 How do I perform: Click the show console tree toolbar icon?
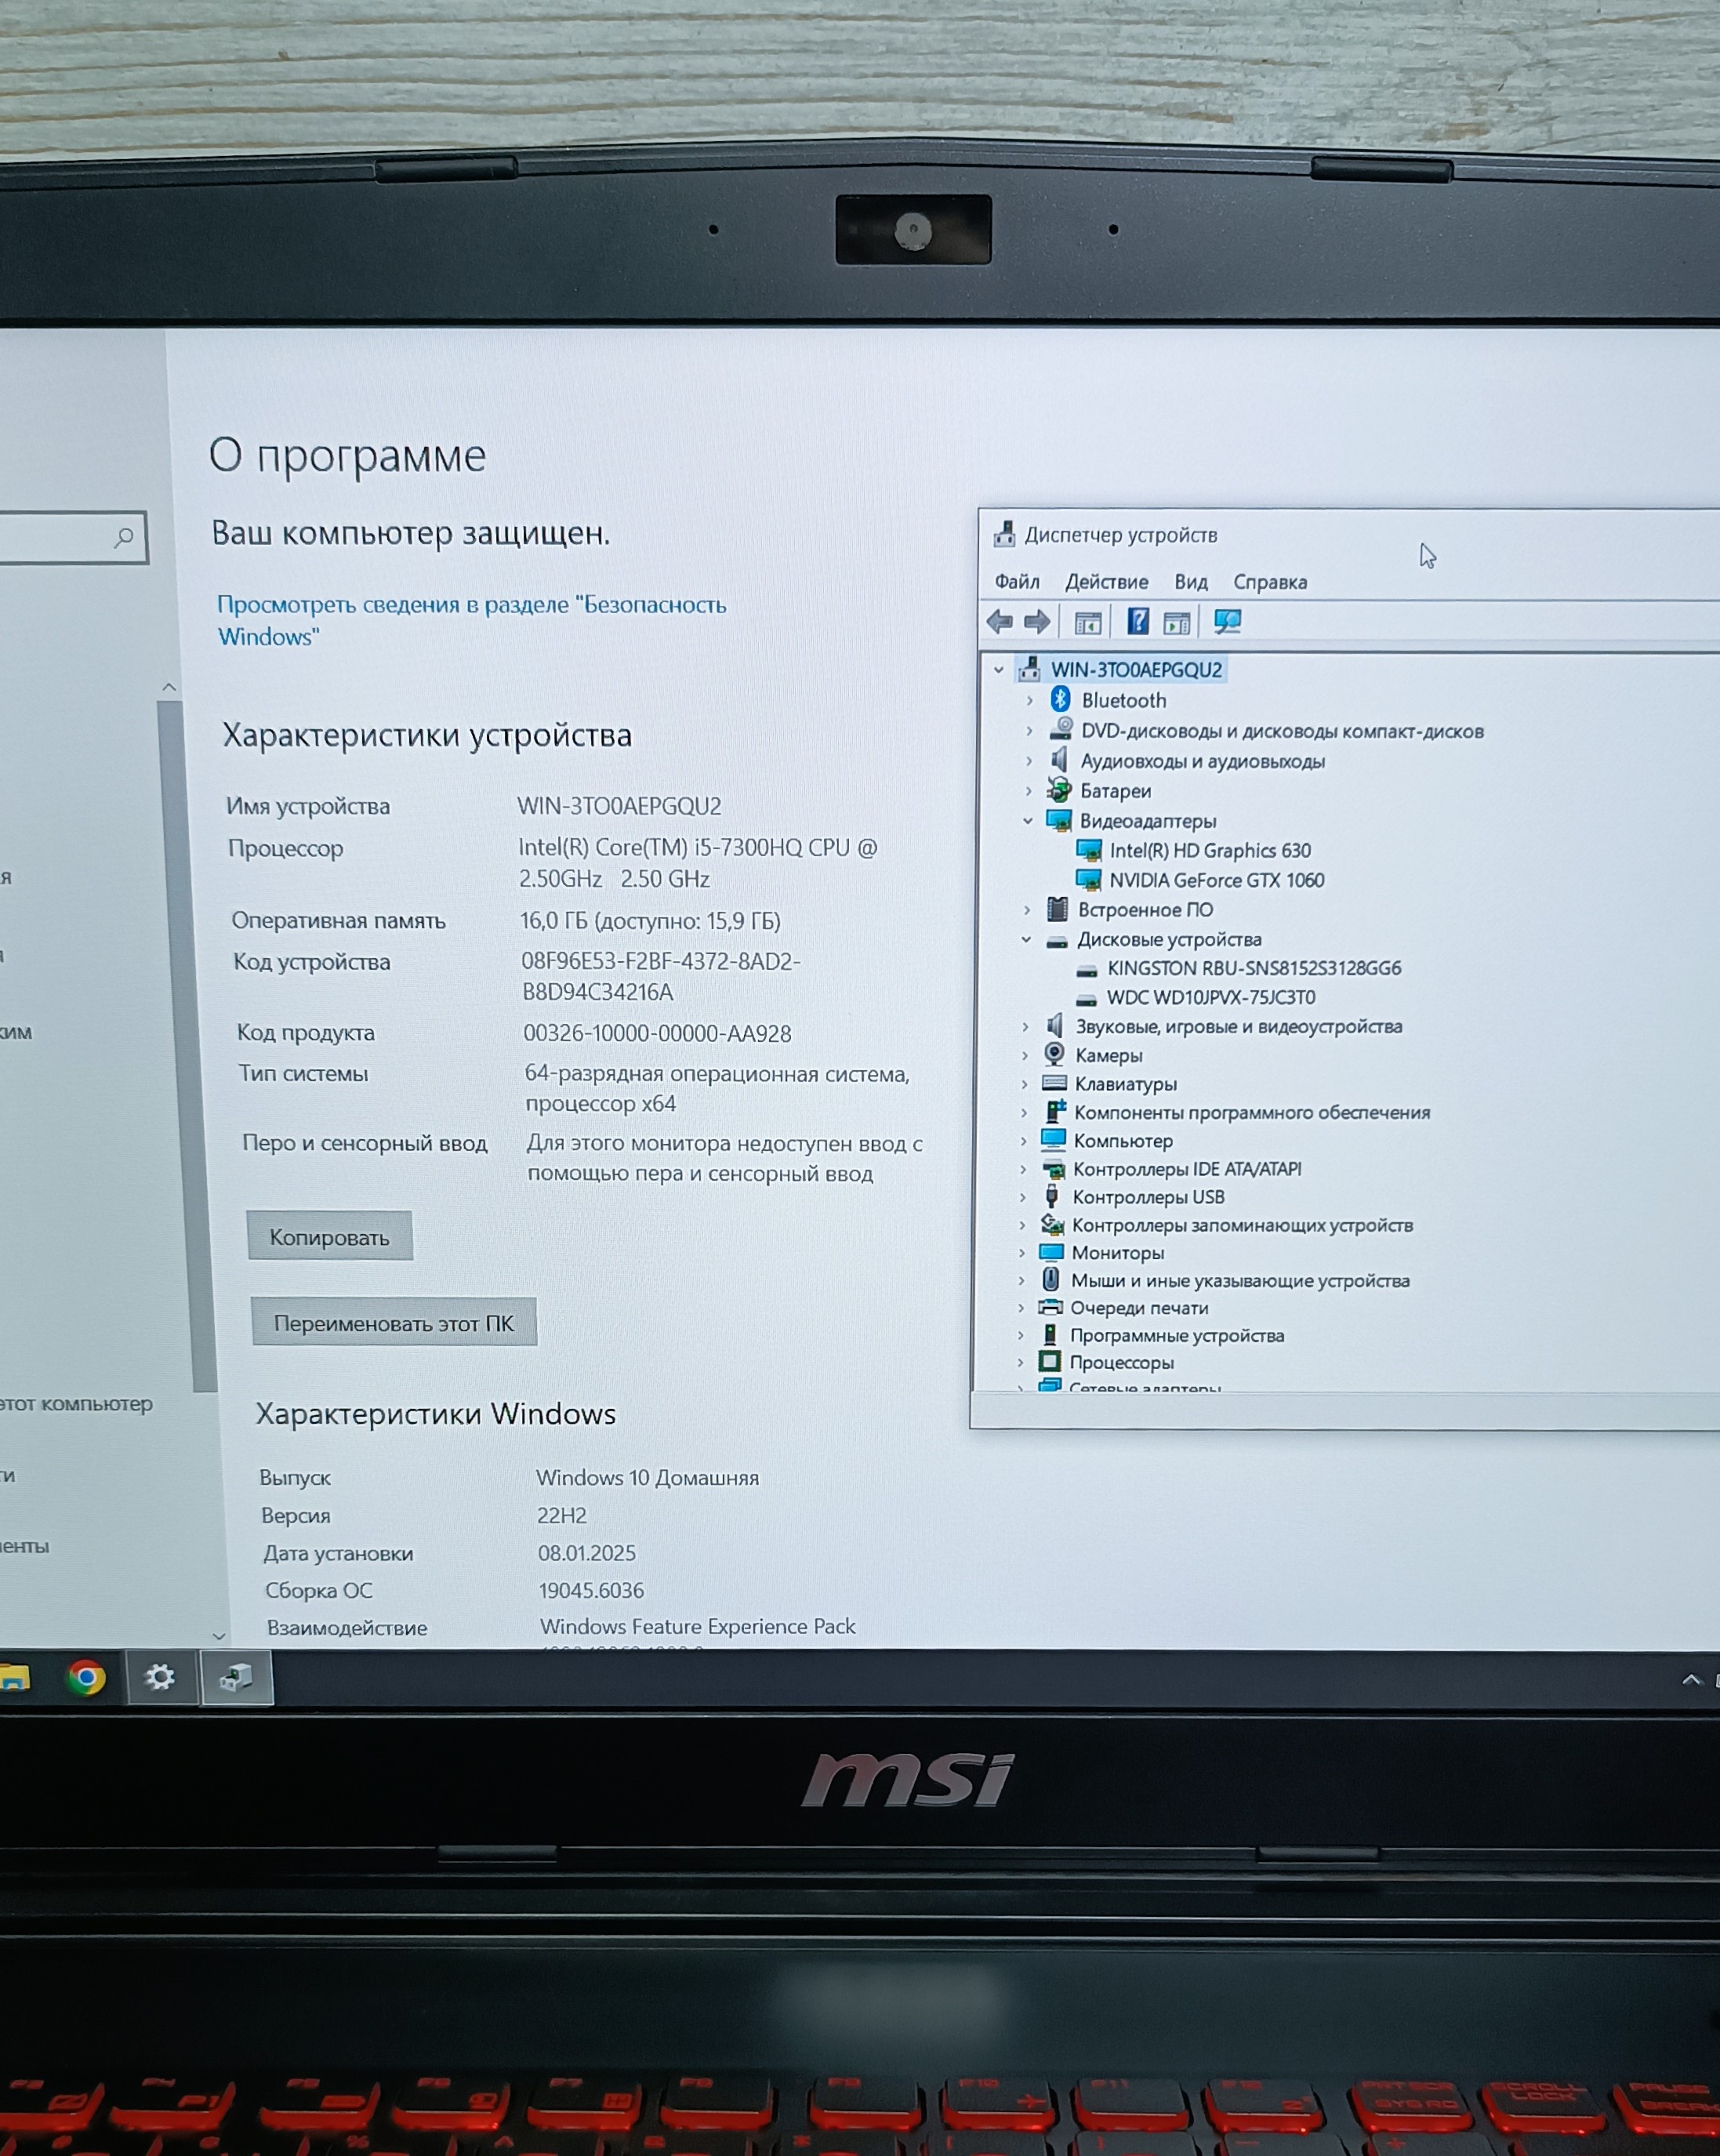pos(1087,623)
